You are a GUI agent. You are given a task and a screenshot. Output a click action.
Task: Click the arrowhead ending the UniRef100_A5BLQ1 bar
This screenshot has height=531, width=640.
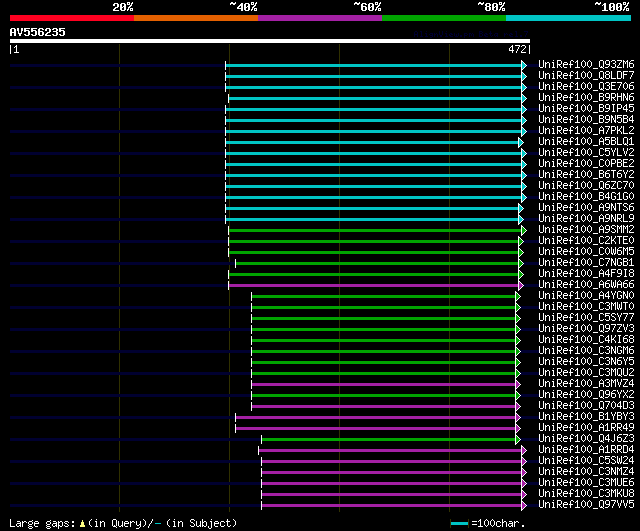[521, 142]
